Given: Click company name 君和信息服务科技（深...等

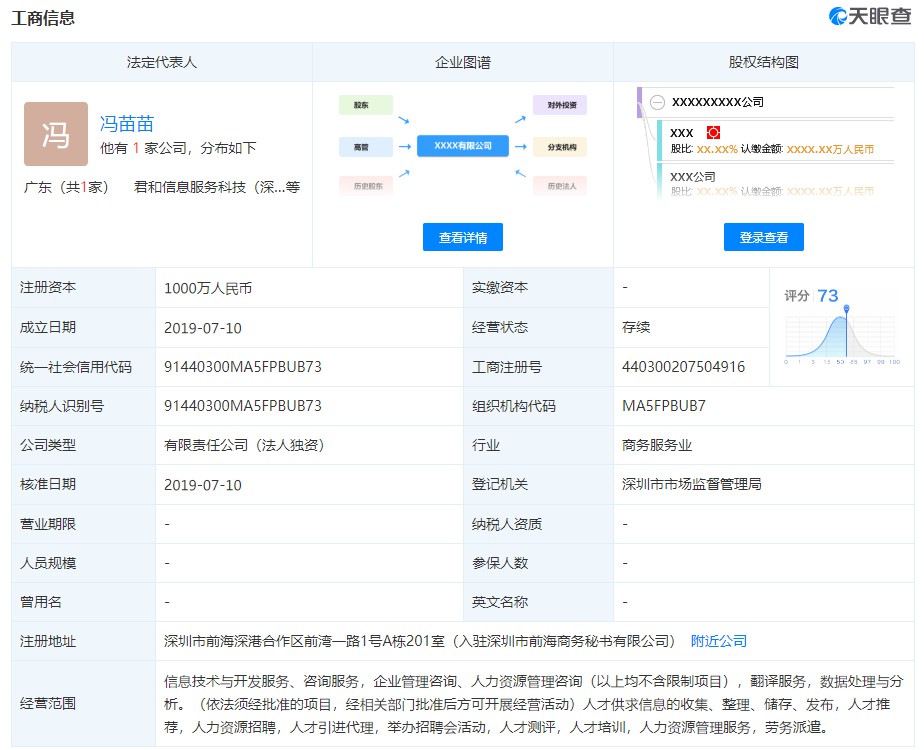Looking at the screenshot, I should point(217,187).
